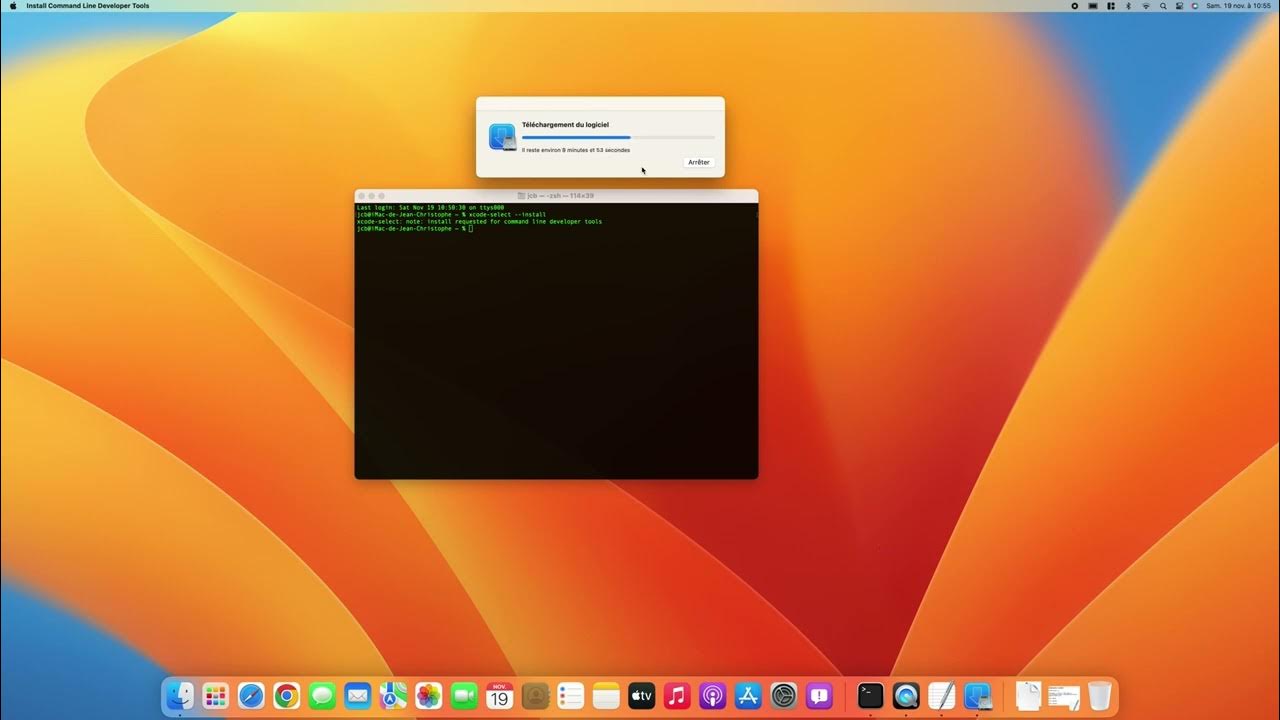This screenshot has height=720, width=1280.
Task: Click the xcode-select --install command line
Action: (x=451, y=214)
